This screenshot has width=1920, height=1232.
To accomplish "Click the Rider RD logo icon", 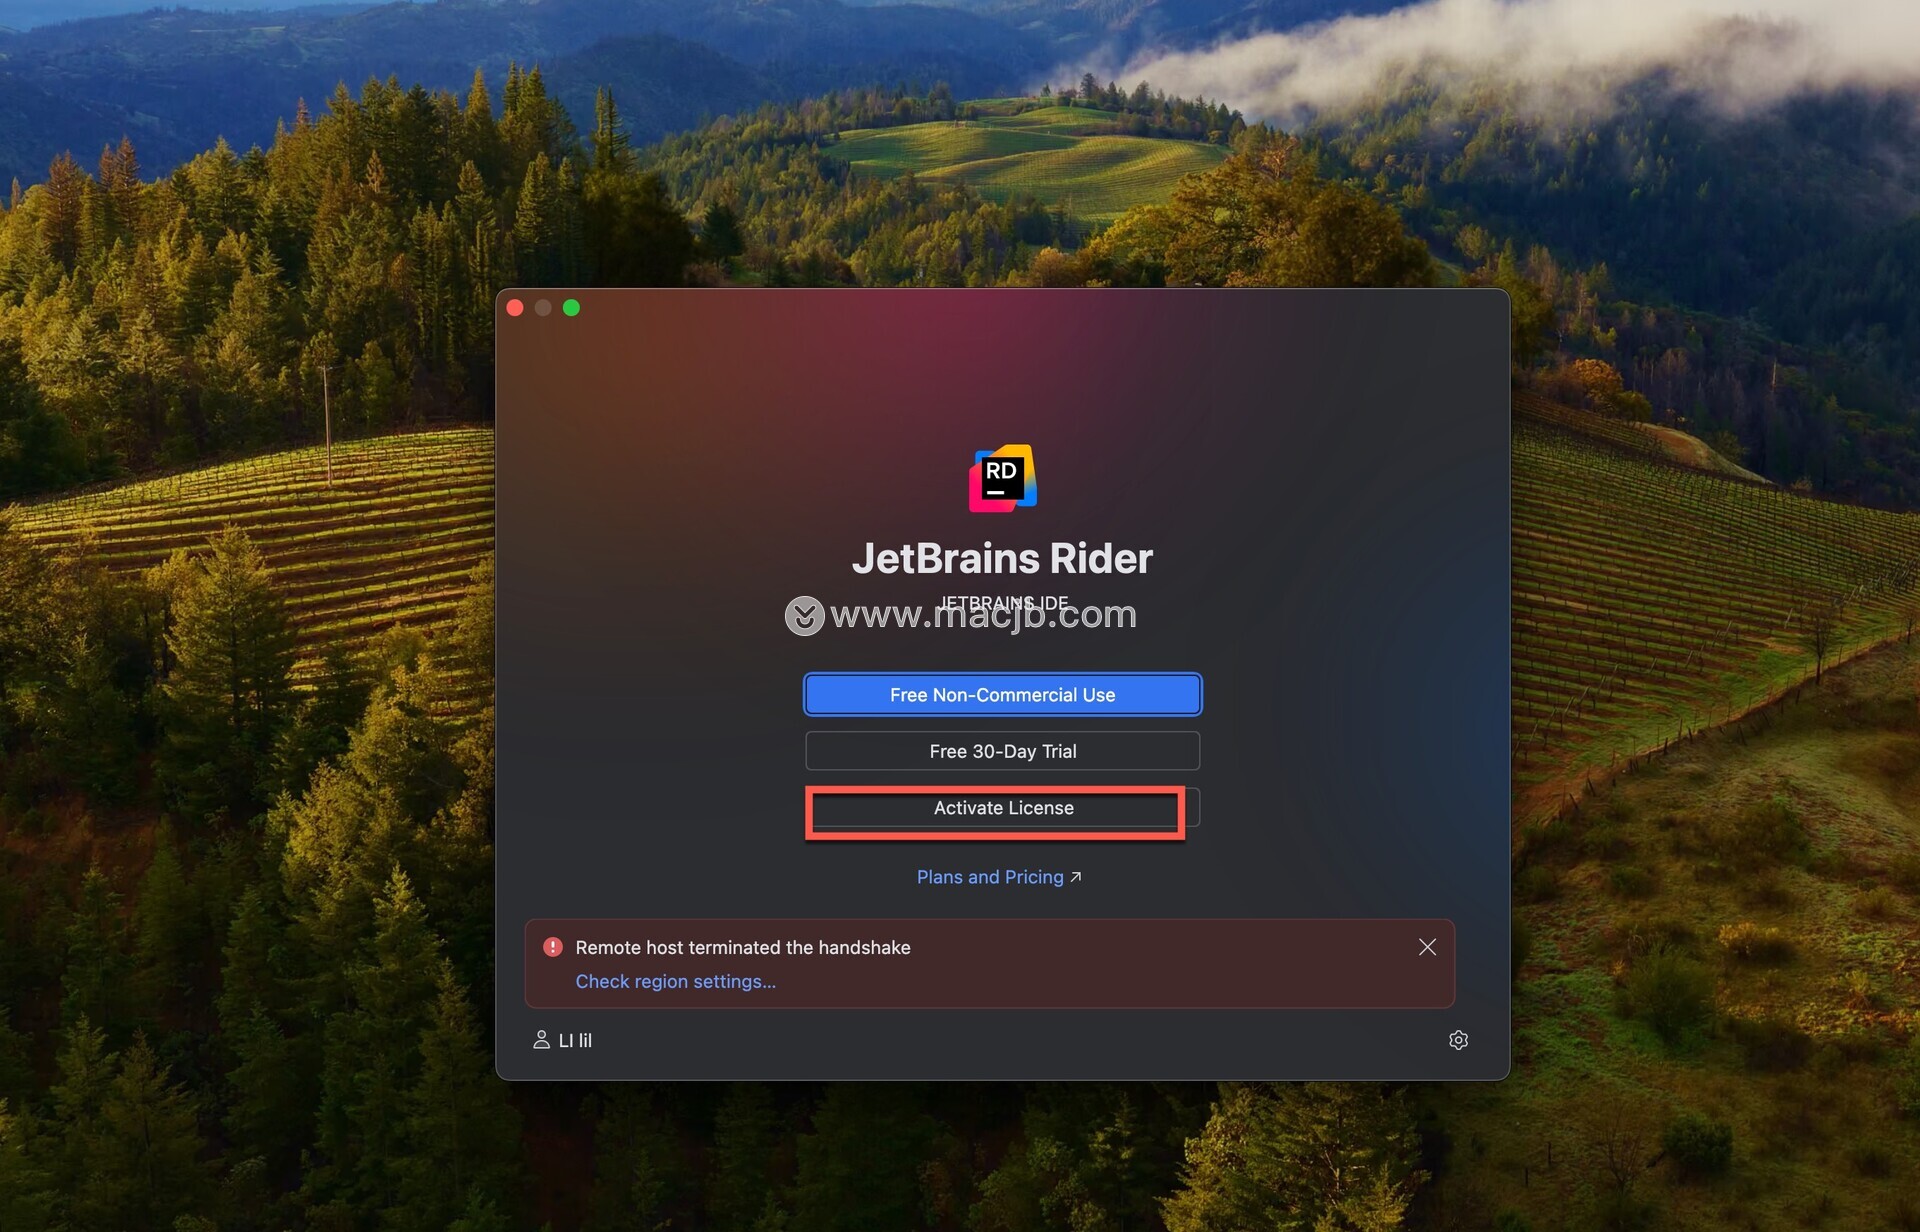I will [1002, 478].
